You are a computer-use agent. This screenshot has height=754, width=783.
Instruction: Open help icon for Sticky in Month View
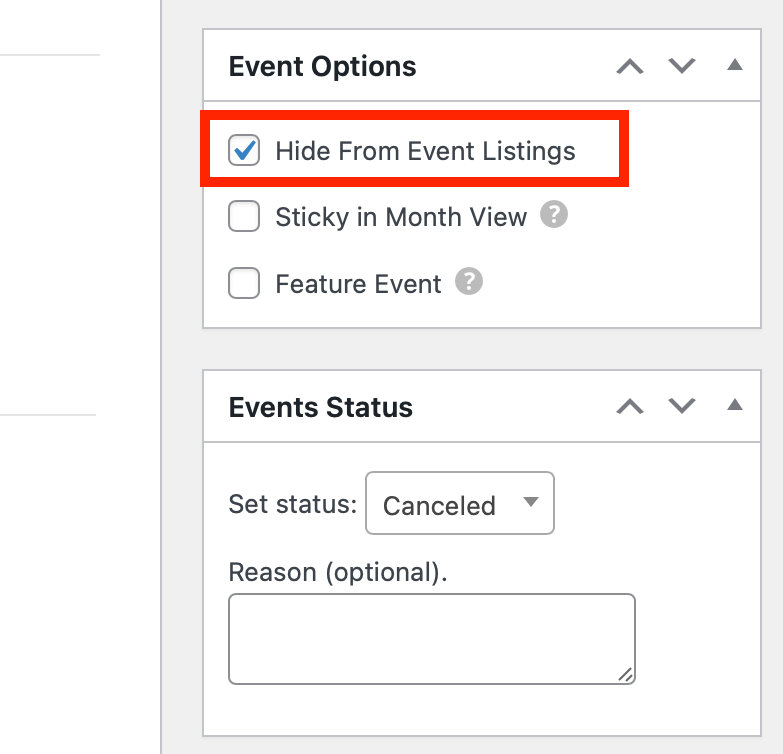point(554,215)
